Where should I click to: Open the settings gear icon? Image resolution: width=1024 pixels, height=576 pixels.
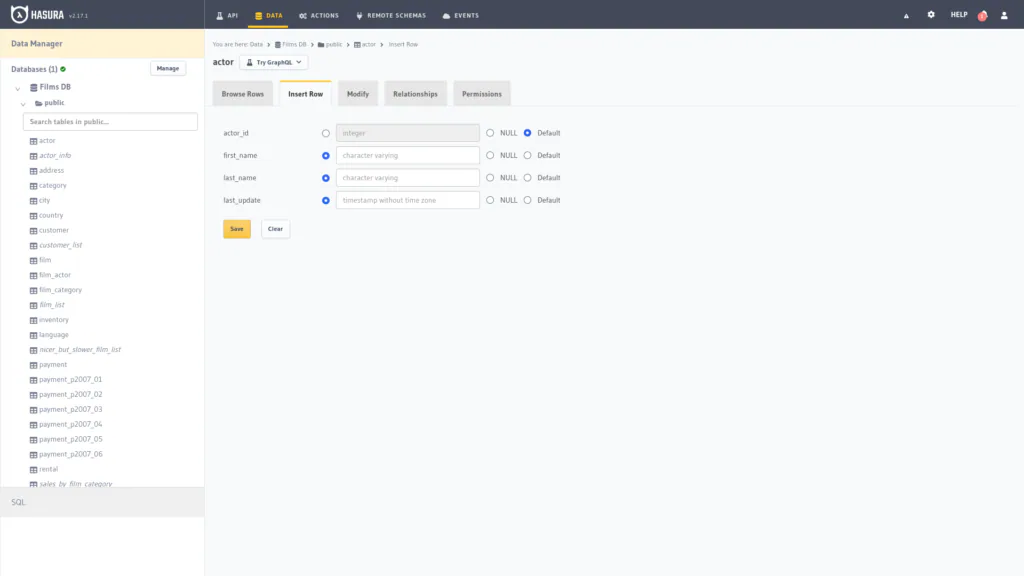click(931, 14)
